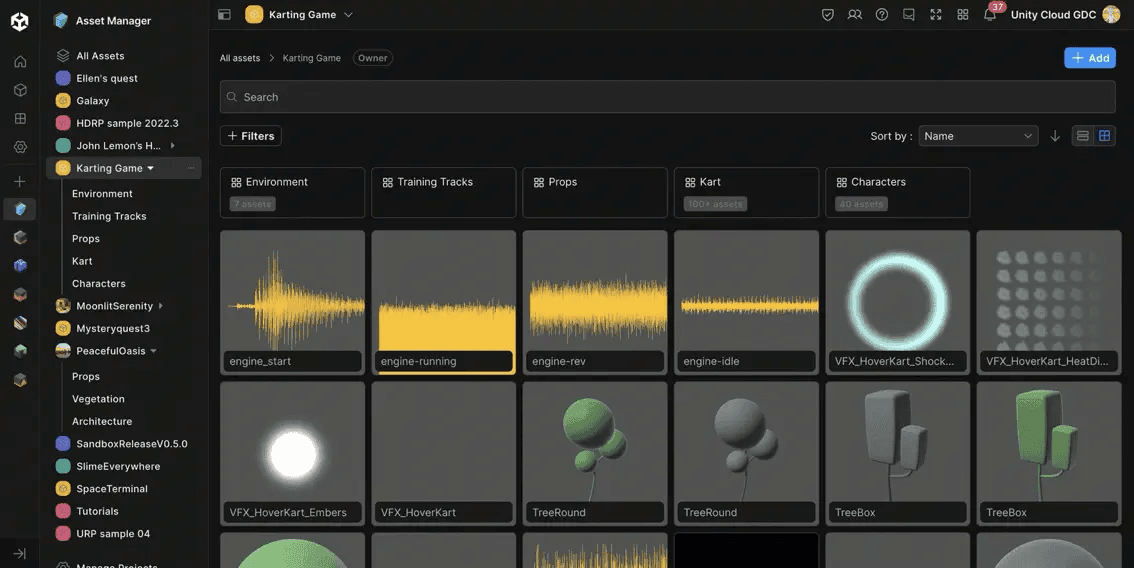Open notifications bell with 37 badge
This screenshot has height=568, width=1134.
(990, 14)
